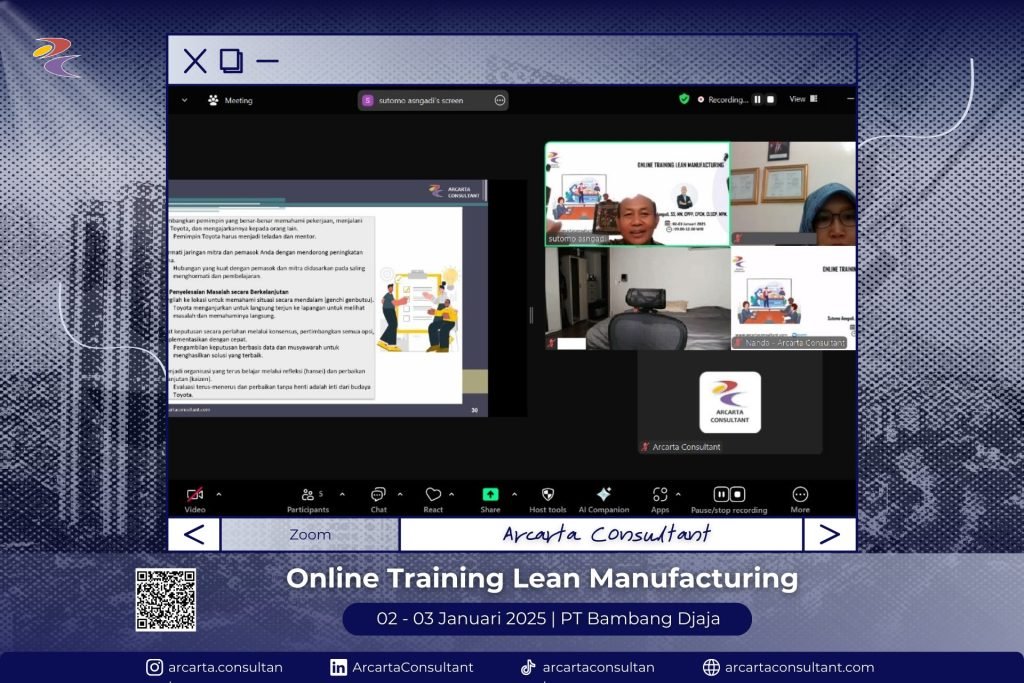The image size is (1024, 683).
Task: Open the Meeting info menu
Action: (x=230, y=100)
